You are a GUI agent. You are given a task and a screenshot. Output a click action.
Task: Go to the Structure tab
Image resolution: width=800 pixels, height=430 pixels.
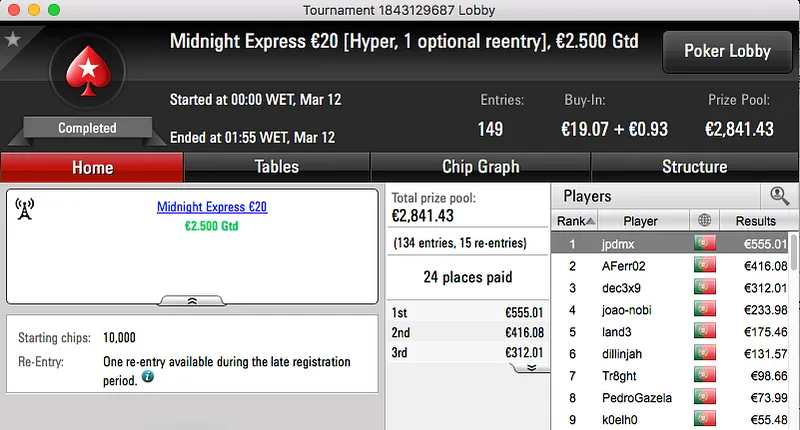tap(694, 167)
